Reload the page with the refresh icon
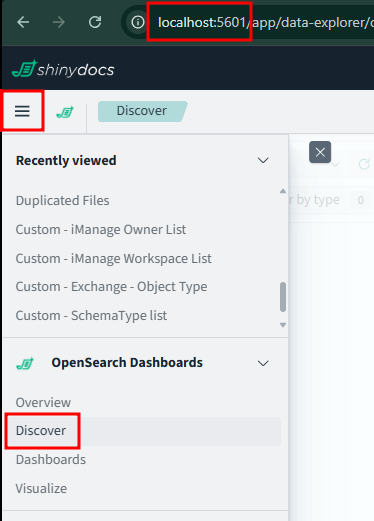Viewport: 374px width, 521px height. 95,22
